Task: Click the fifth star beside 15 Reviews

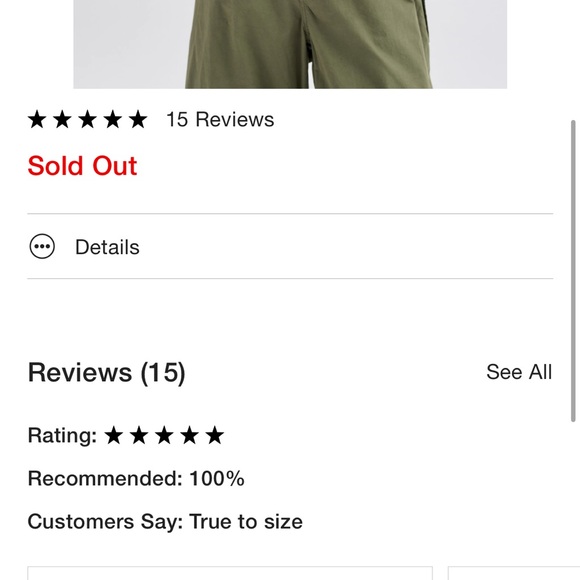Action: (138, 119)
